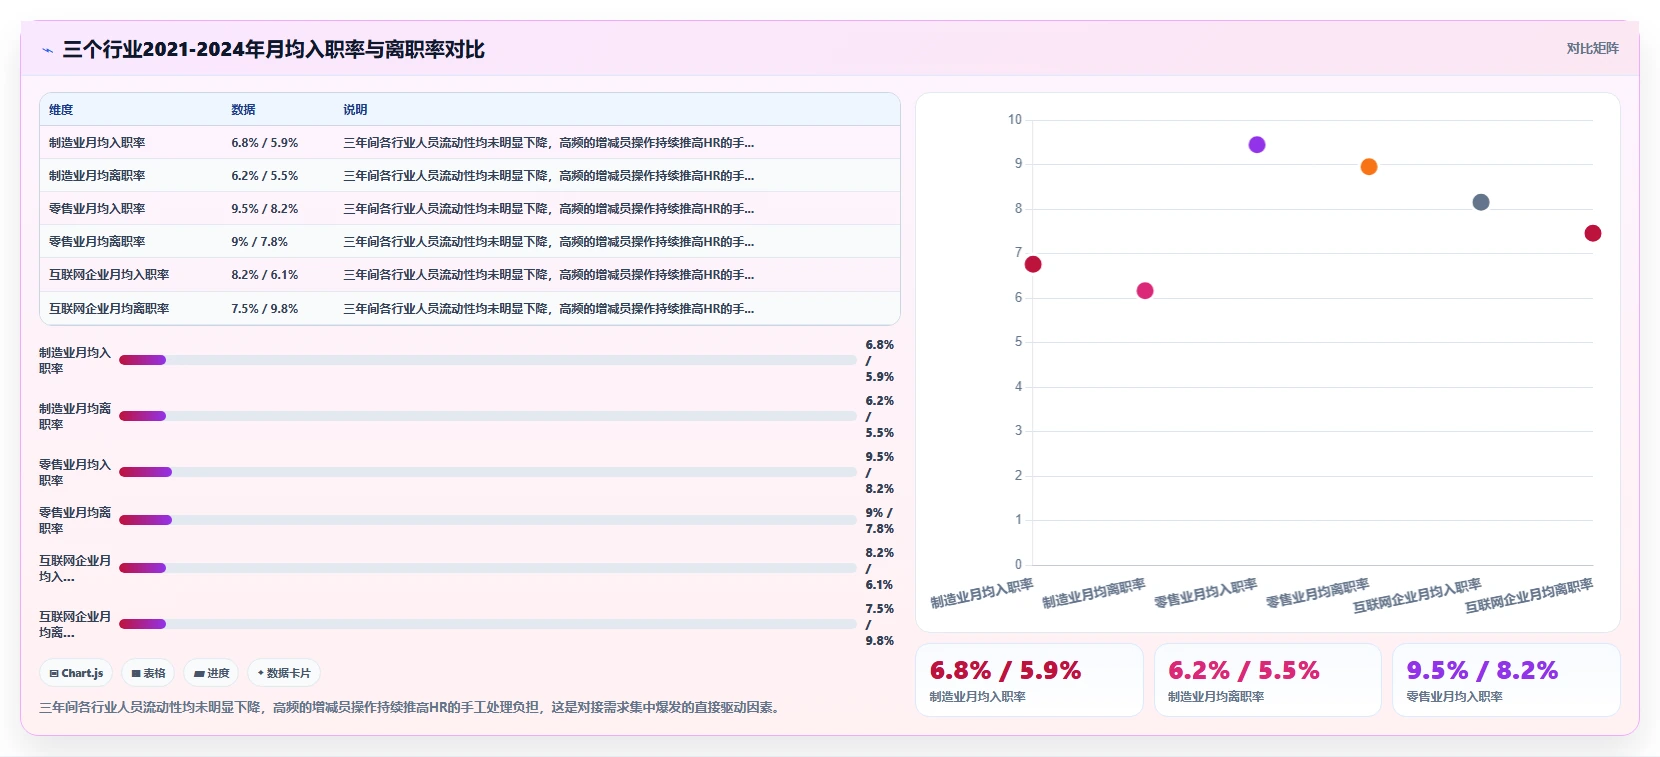The width and height of the screenshot is (1660, 757).
Task: Click the progress bar for 制造业月均离职率
Action: point(488,416)
